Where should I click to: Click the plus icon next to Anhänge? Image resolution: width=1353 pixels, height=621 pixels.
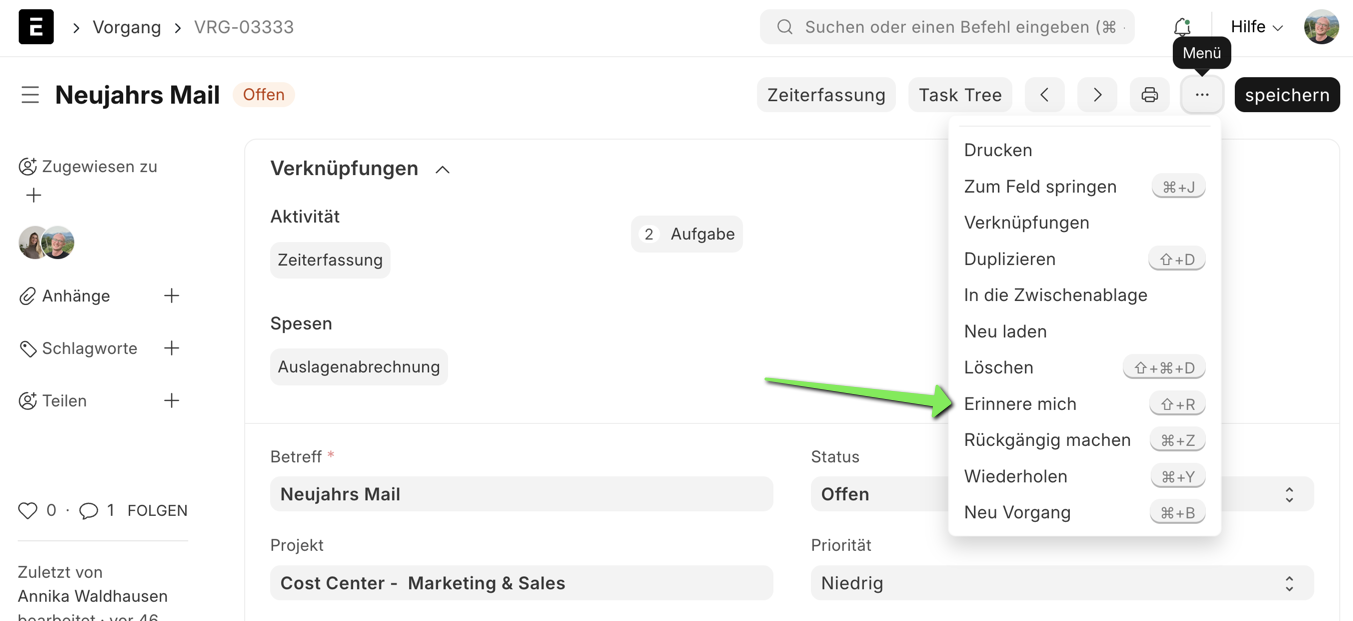click(171, 296)
